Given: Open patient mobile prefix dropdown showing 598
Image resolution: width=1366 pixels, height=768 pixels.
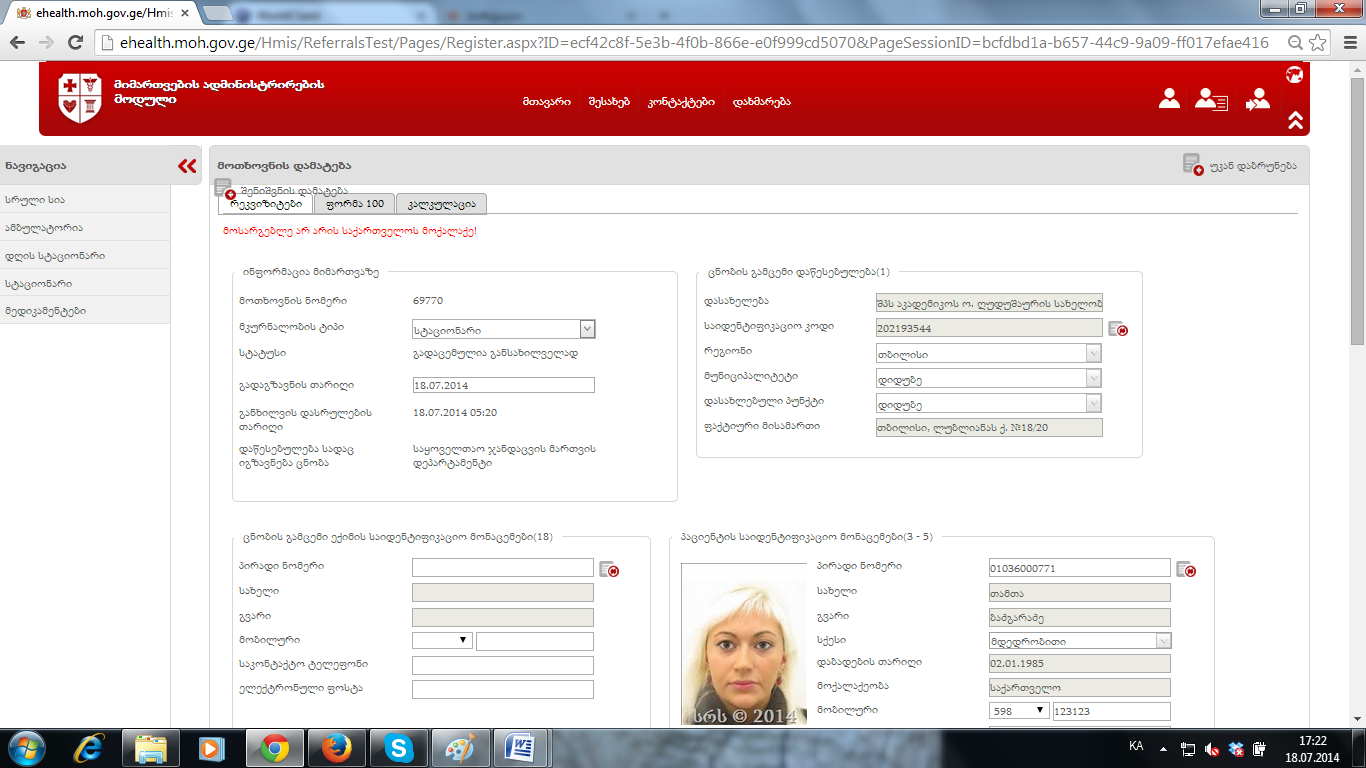Looking at the screenshot, I should [1018, 711].
